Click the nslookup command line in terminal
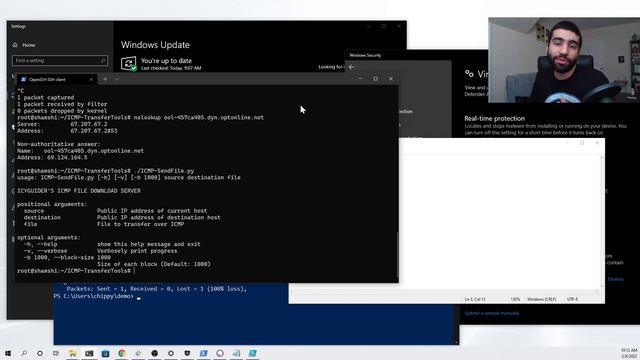 click(140, 118)
